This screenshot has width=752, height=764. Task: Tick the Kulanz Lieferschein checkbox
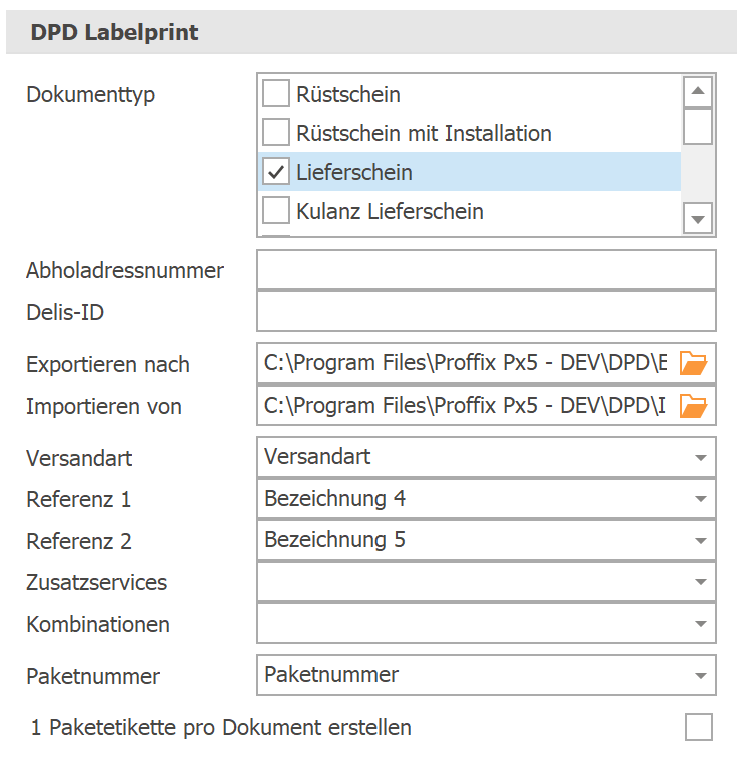tap(276, 210)
